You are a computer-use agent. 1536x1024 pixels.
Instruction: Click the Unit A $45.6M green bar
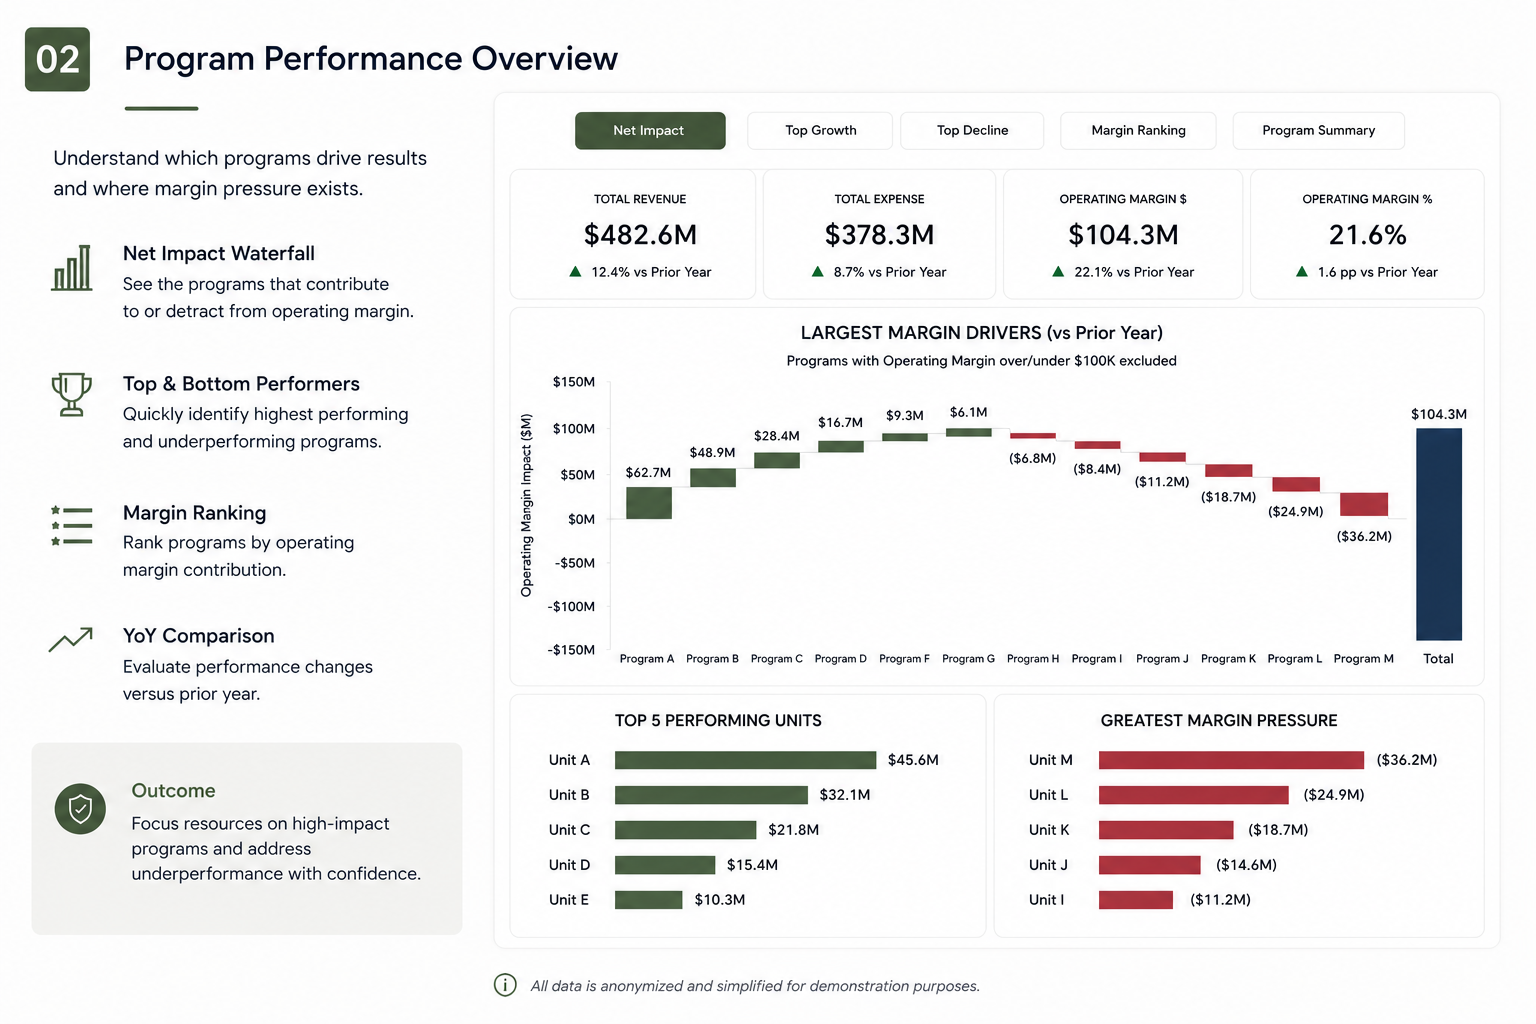(745, 760)
